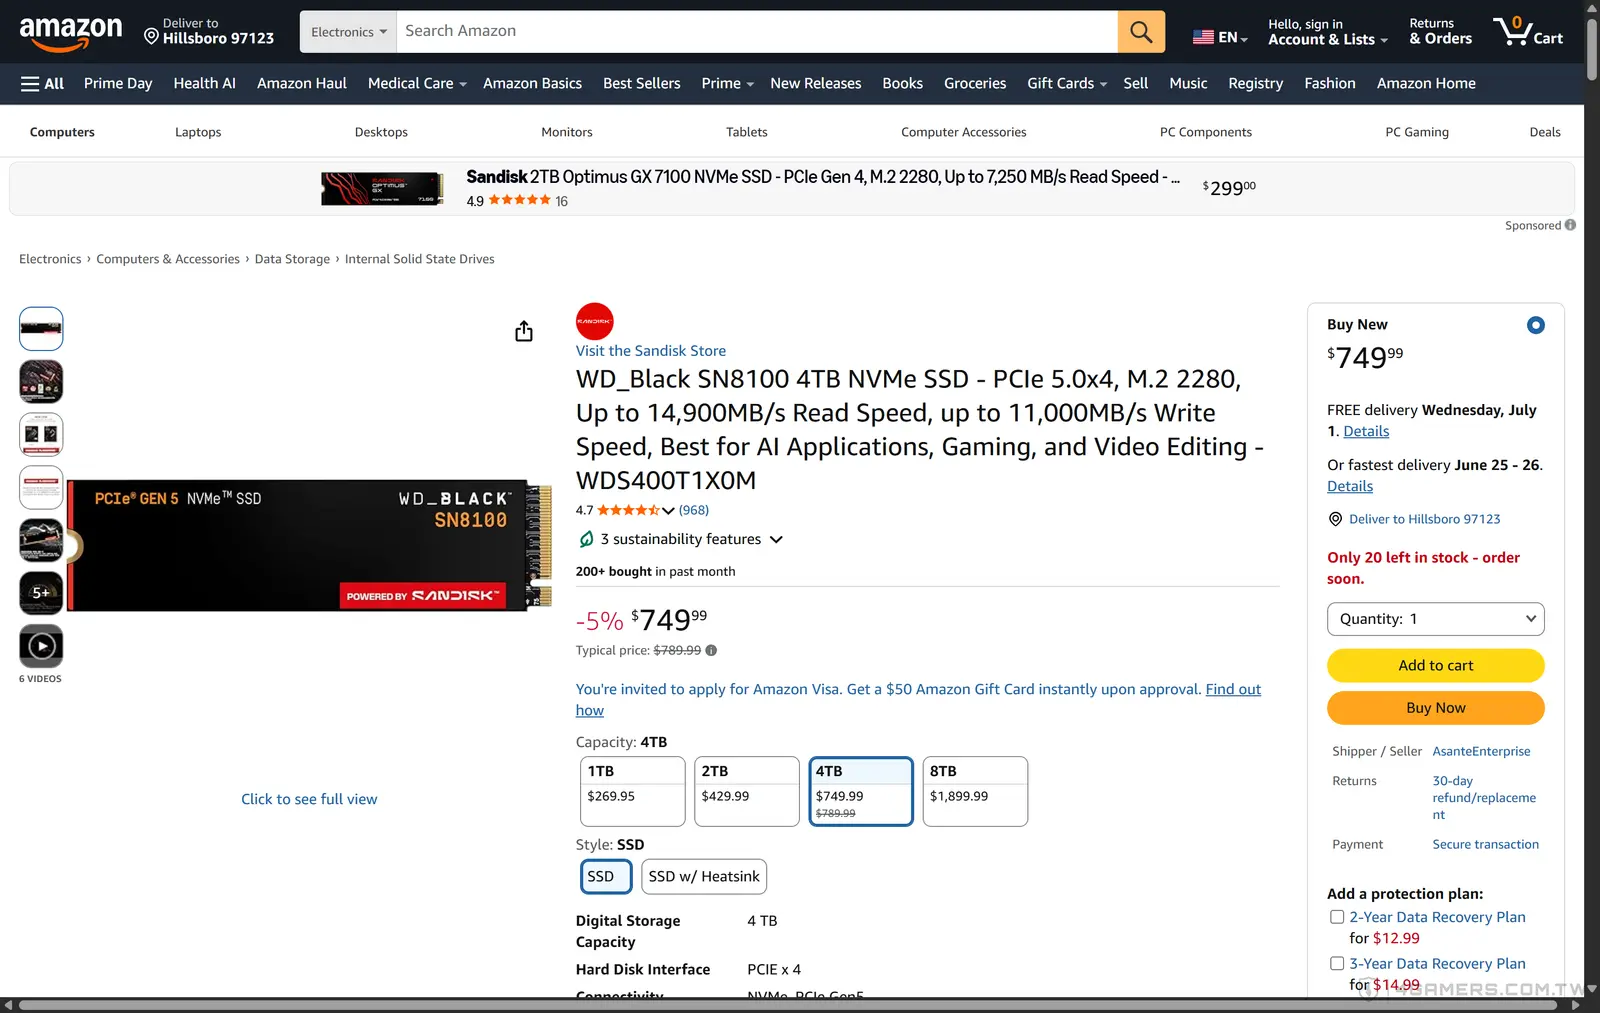Click the Buy Now button
Screen dimensions: 1600x1013
coord(1435,708)
